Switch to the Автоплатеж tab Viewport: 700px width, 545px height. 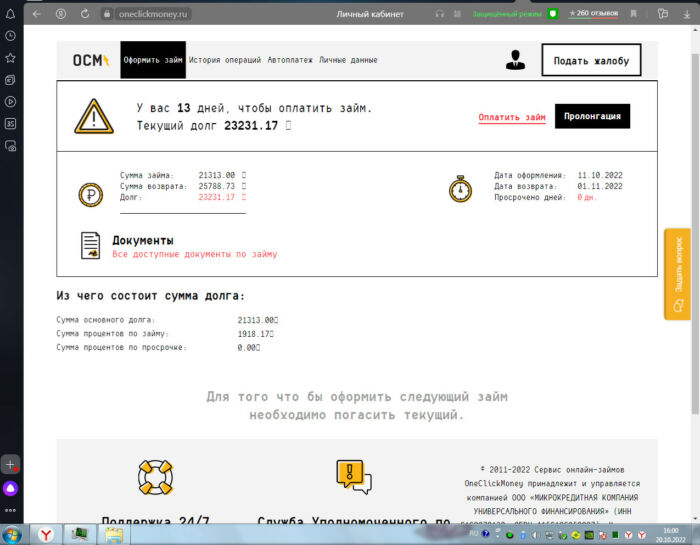tap(290, 60)
